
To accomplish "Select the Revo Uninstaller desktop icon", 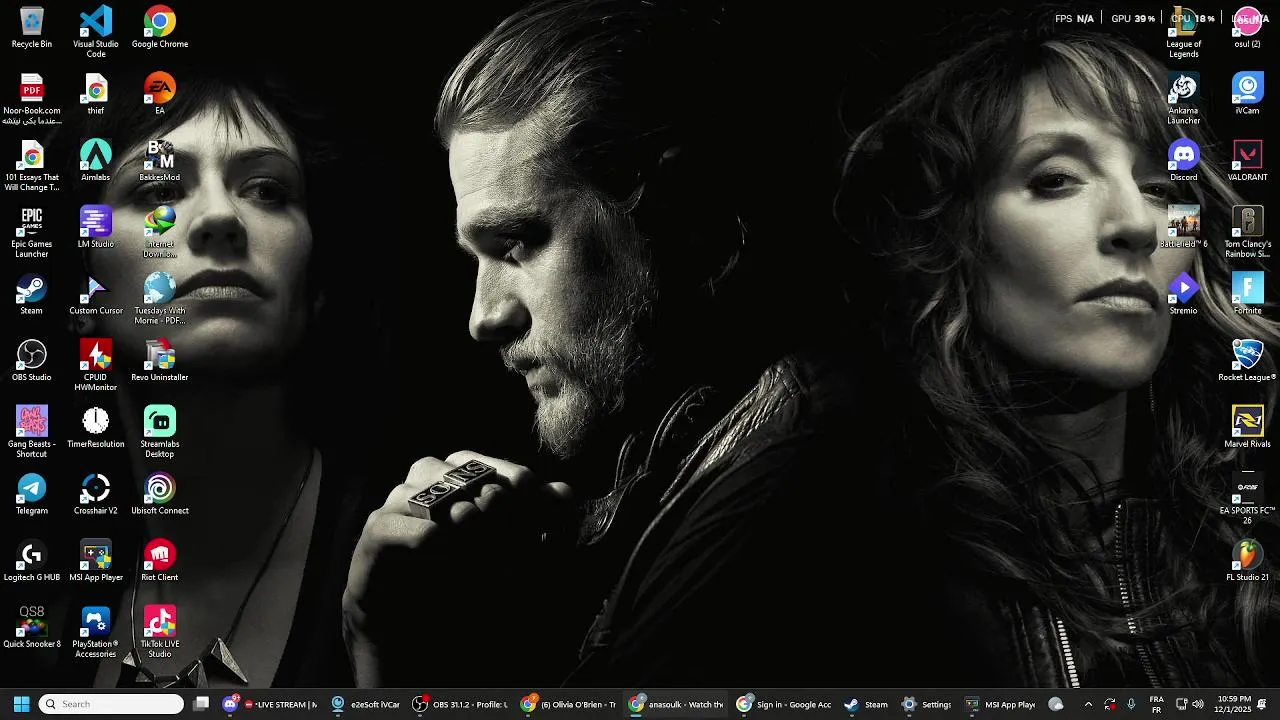I will 160,360.
